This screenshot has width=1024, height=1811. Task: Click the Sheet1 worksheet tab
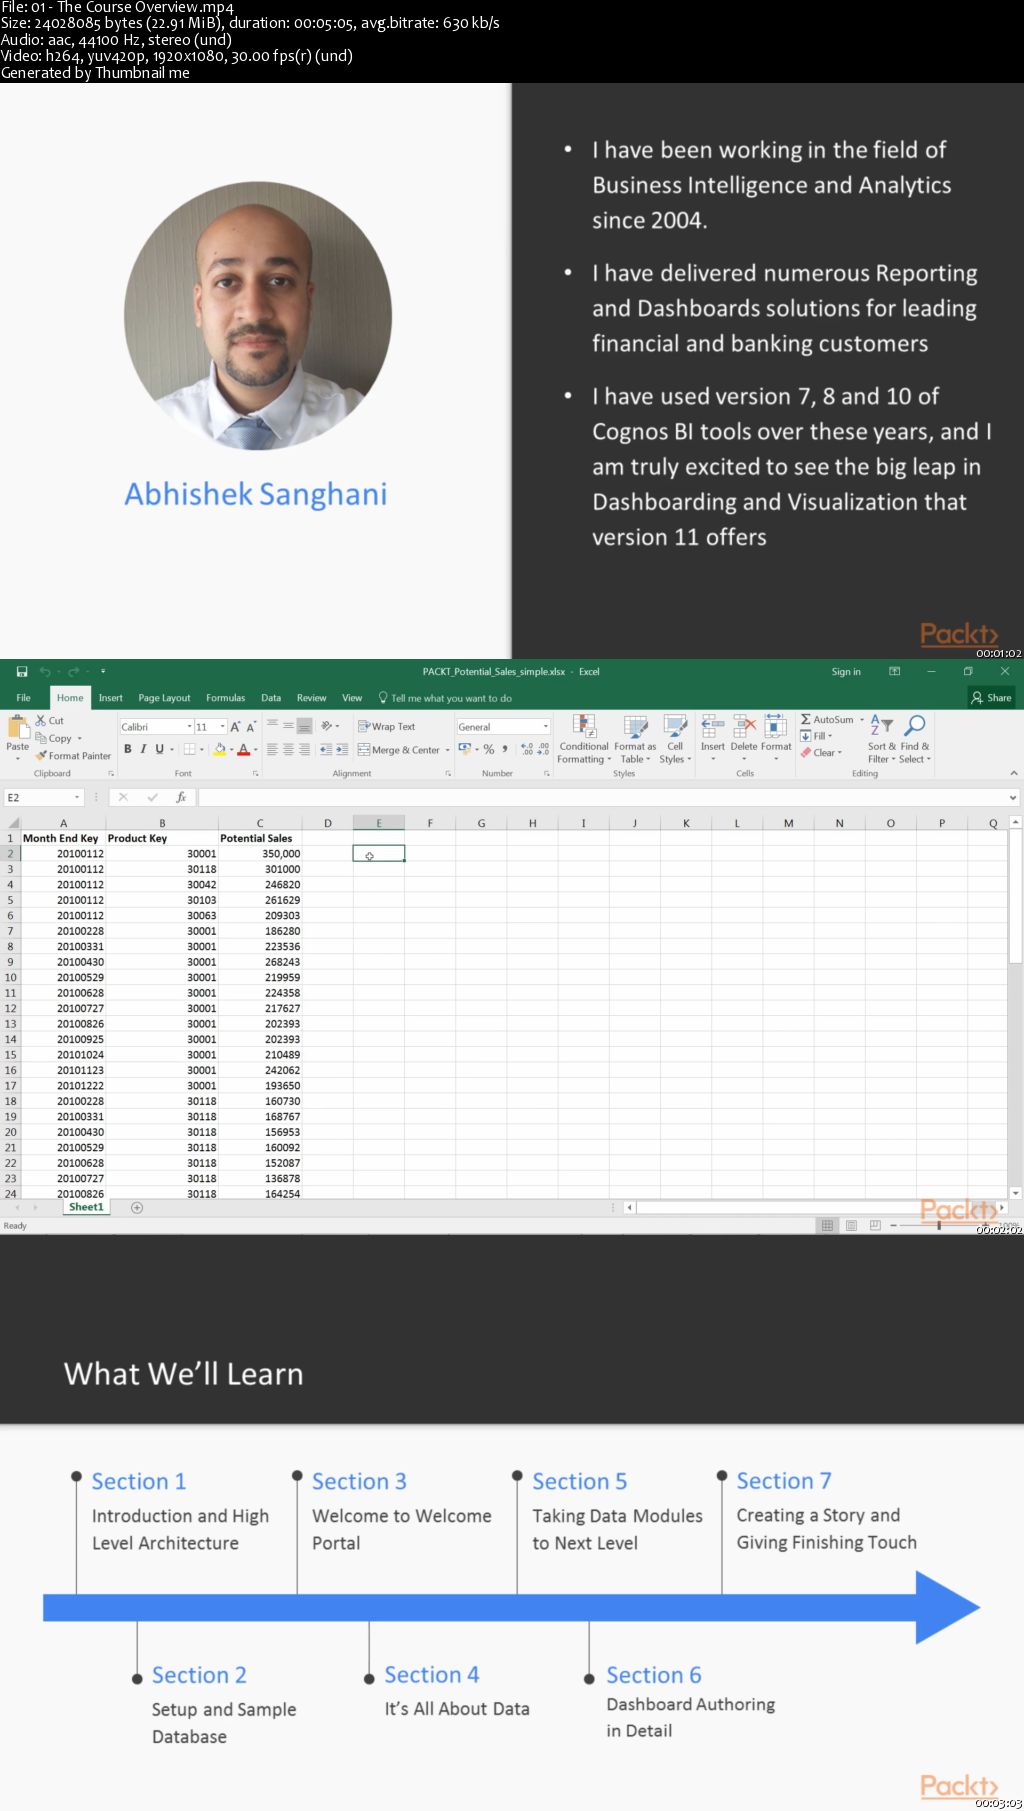tap(86, 1207)
